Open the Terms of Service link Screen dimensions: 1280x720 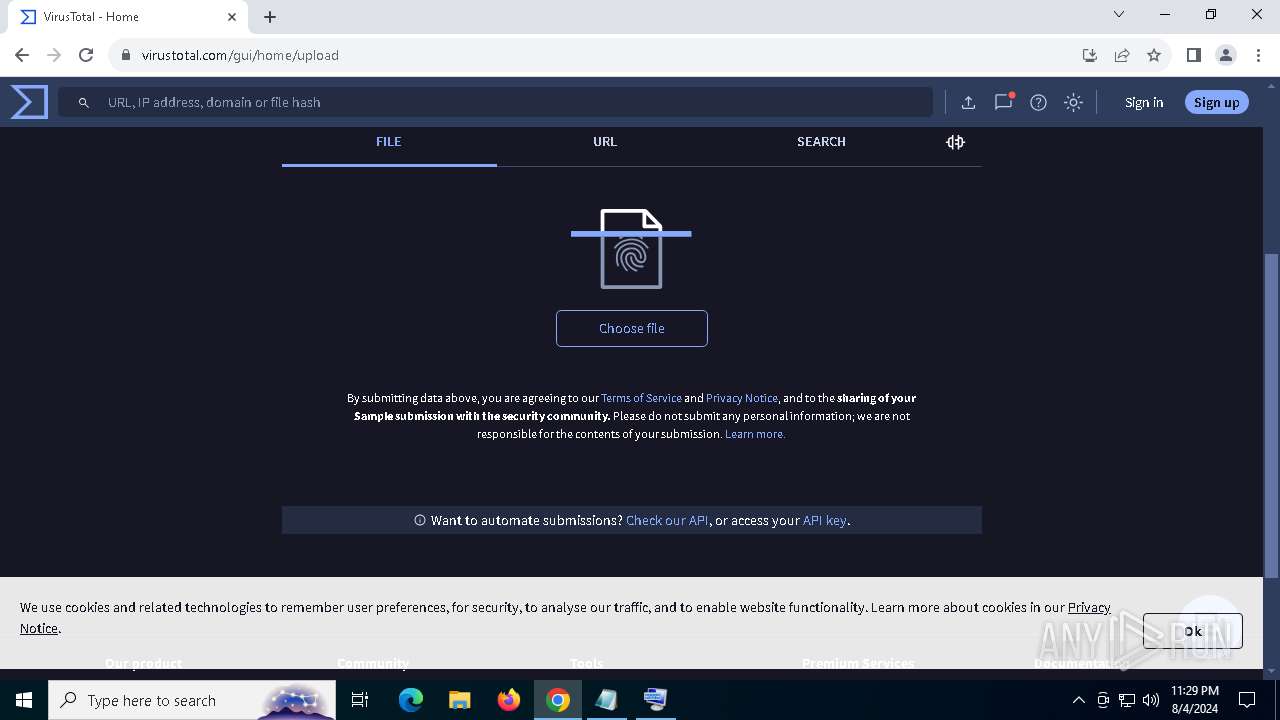[x=641, y=398]
